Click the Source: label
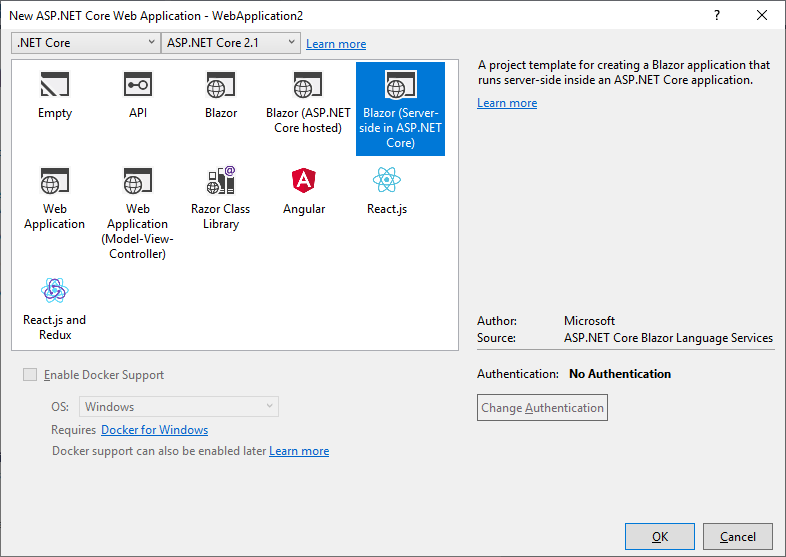This screenshot has height=557, width=786. tap(496, 338)
